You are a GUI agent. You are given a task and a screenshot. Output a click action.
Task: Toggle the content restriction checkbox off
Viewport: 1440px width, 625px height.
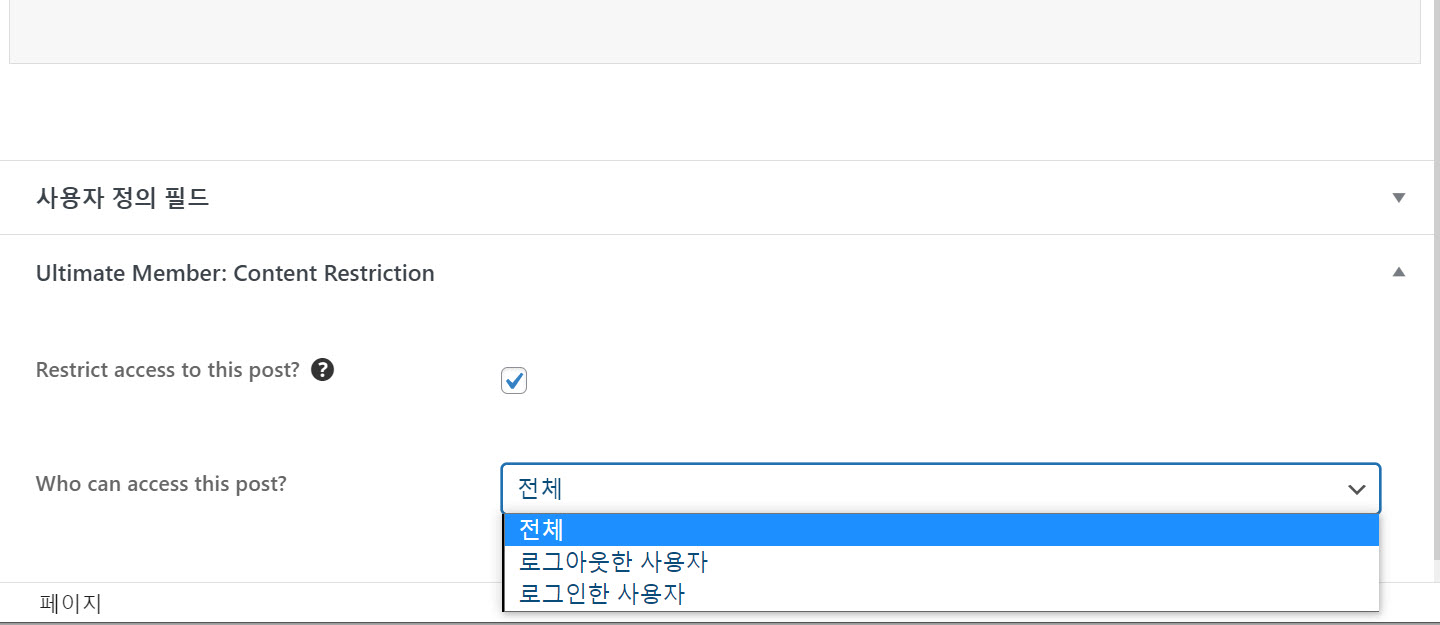point(513,380)
